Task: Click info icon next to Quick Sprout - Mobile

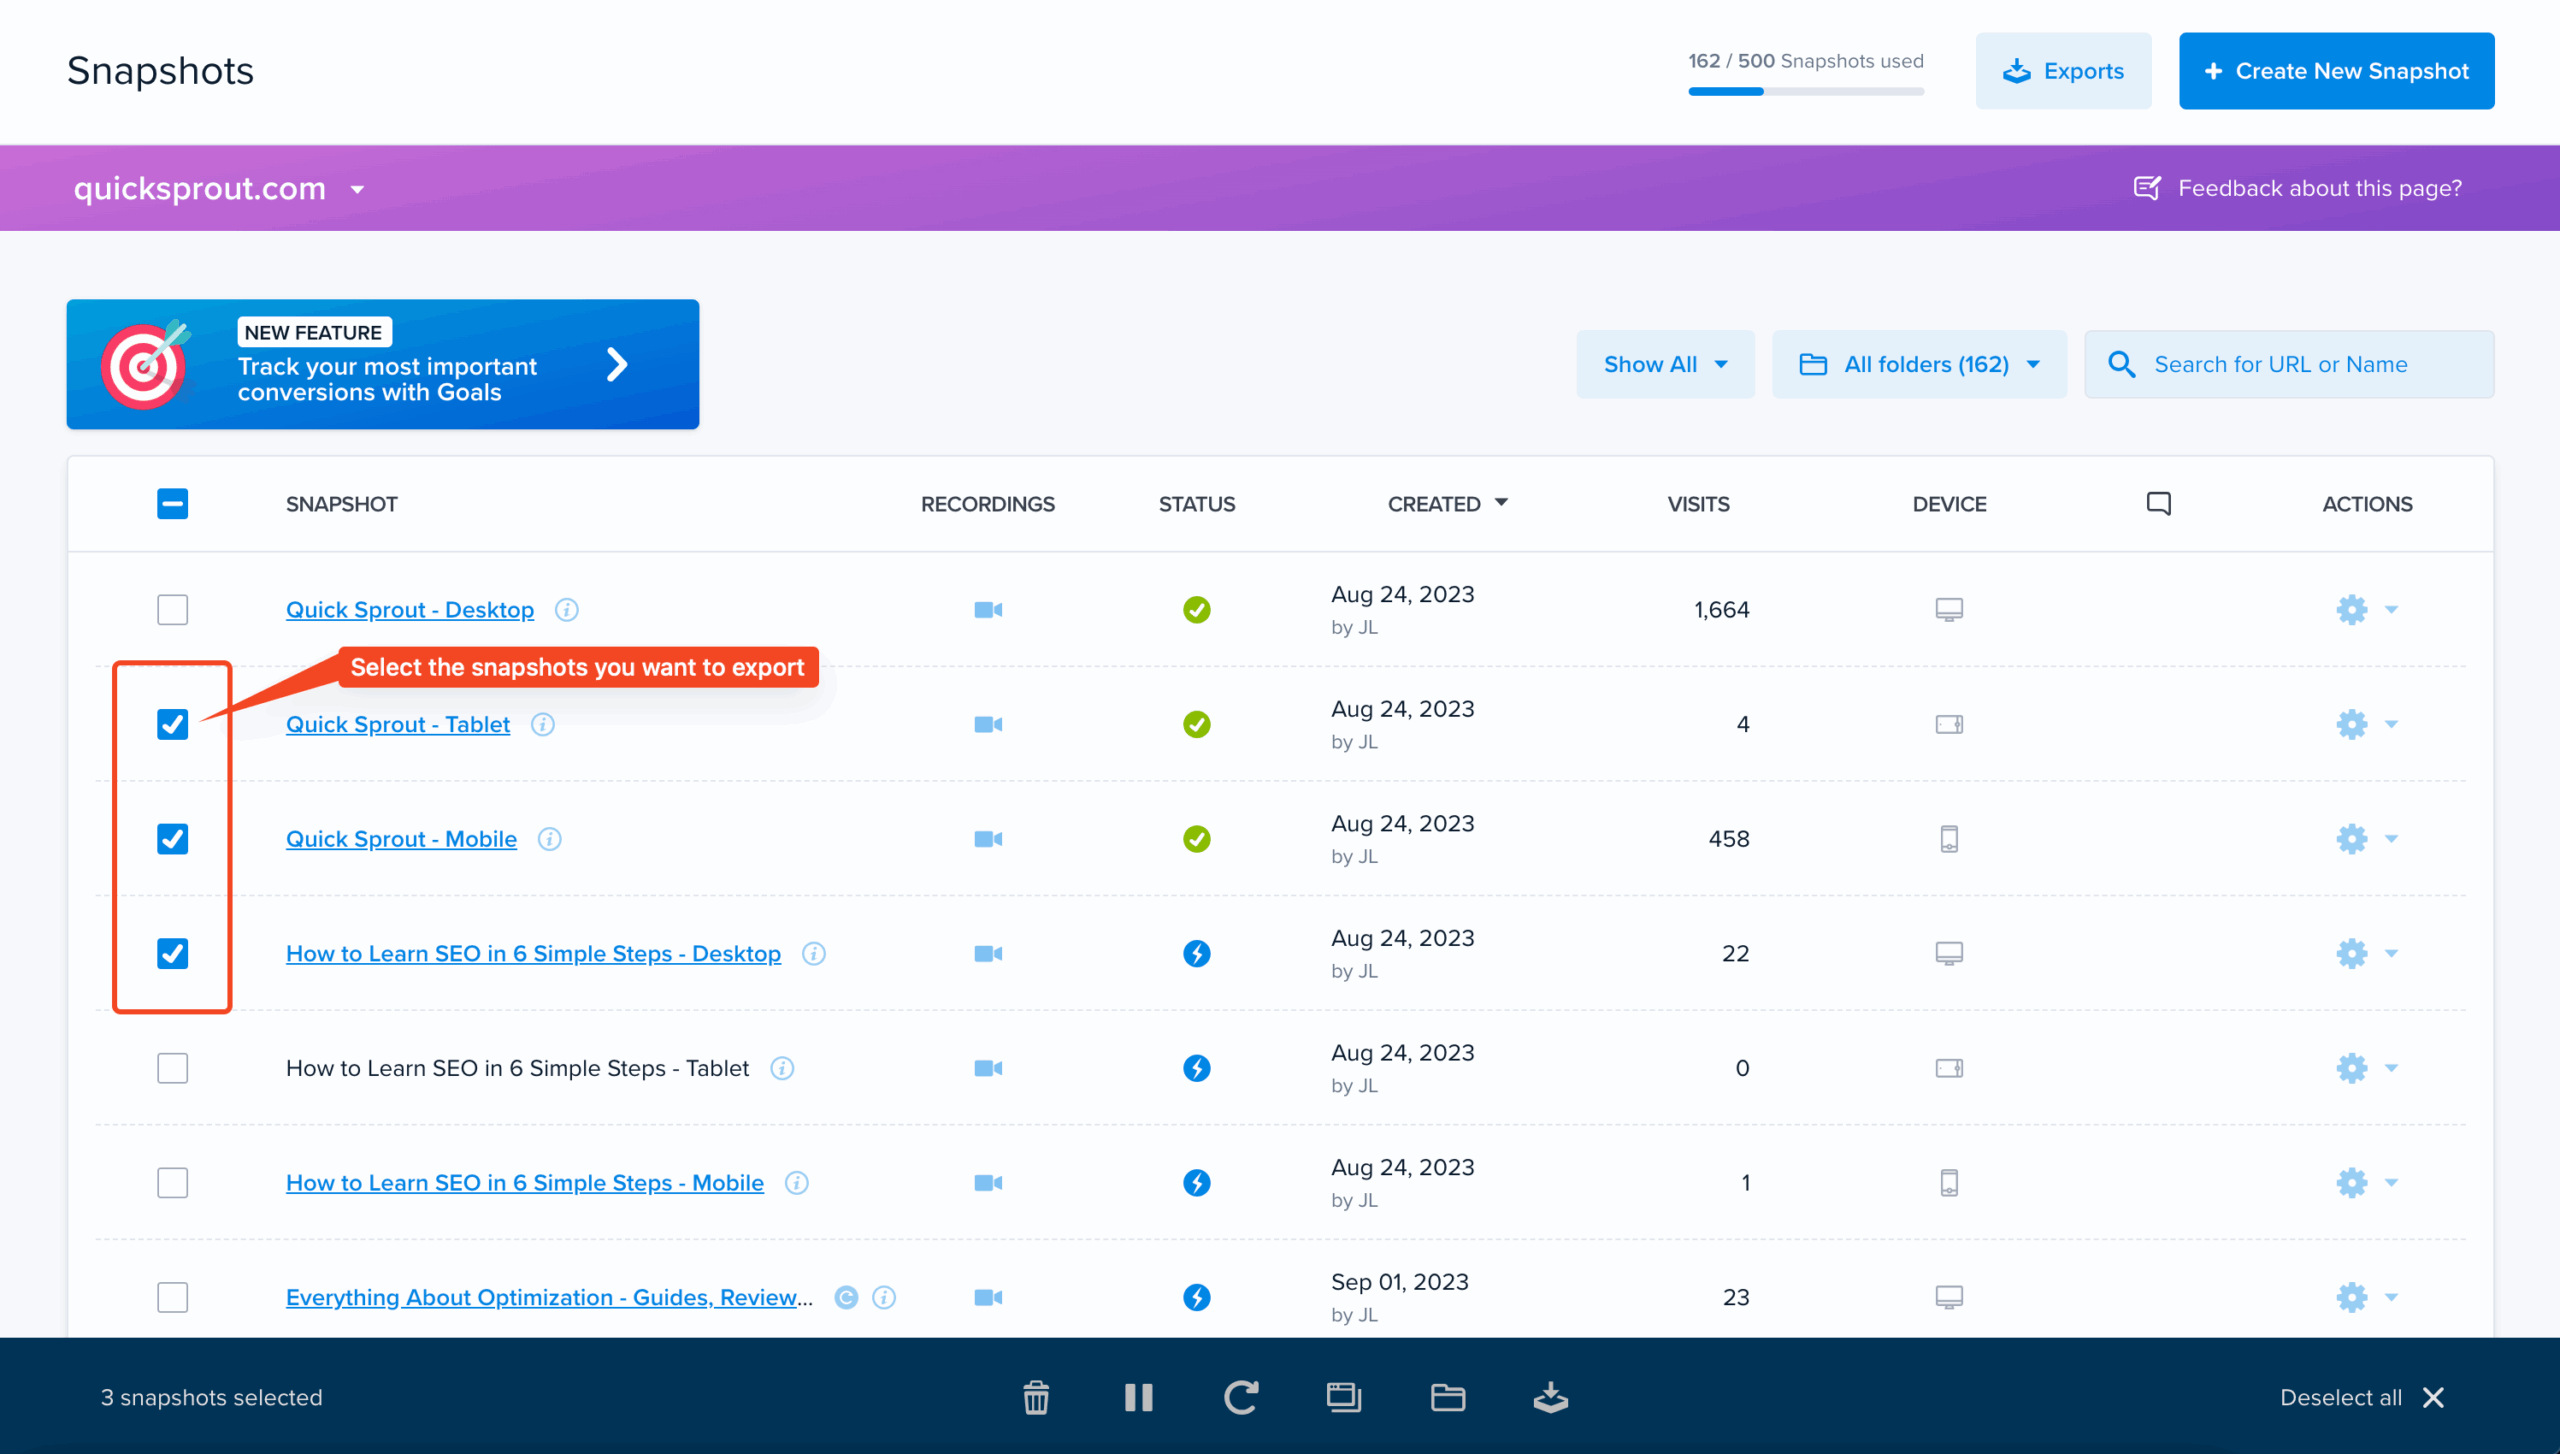Action: pos(549,838)
